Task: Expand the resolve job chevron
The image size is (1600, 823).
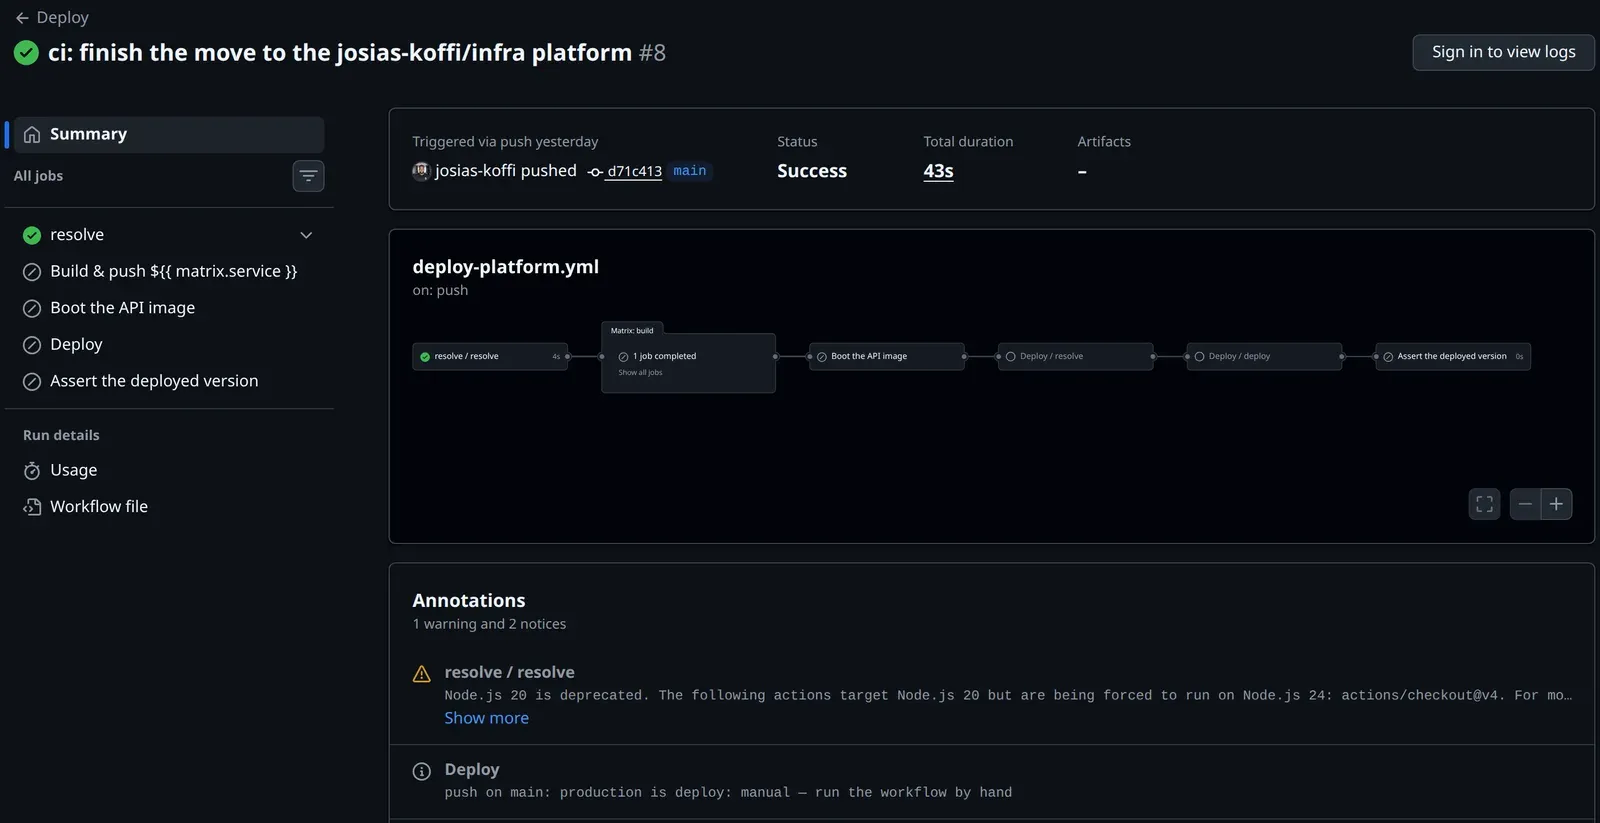Action: click(306, 235)
